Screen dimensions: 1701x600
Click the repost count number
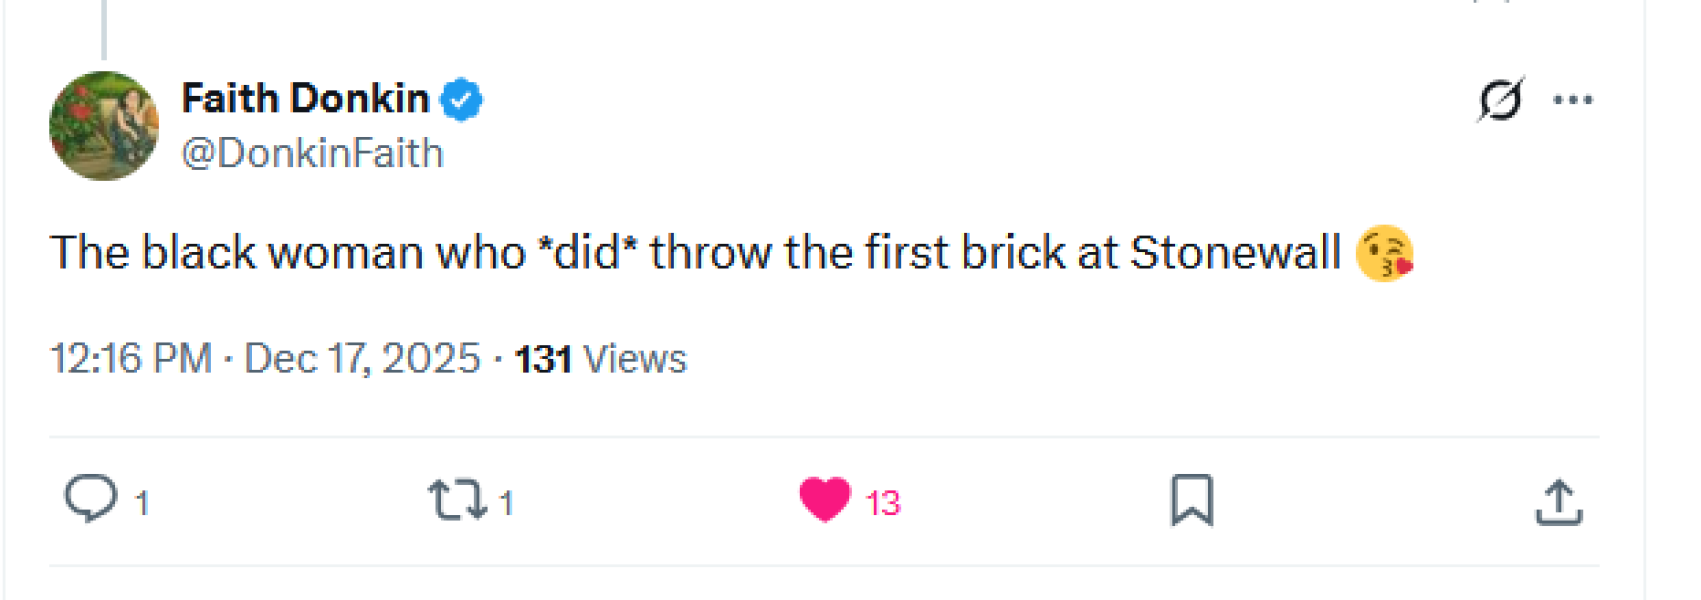[x=506, y=503]
